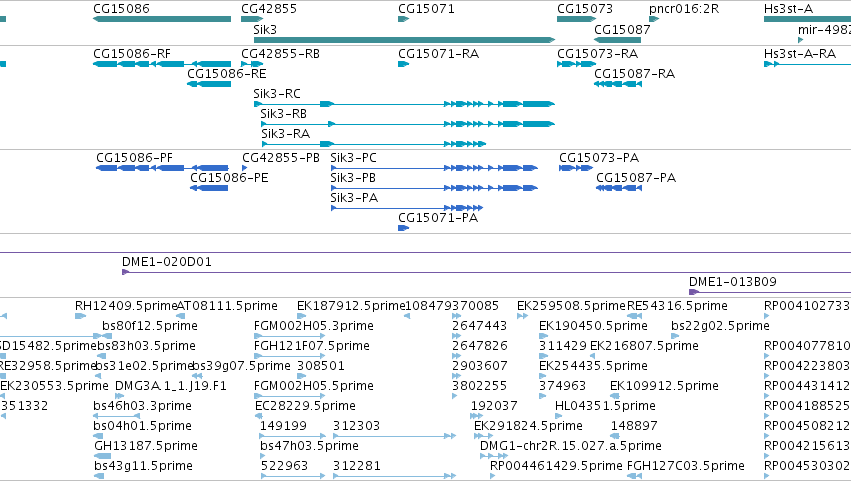Viewport: 851px width, 481px height.
Task: Click feature label 374963
Action: click(562, 387)
